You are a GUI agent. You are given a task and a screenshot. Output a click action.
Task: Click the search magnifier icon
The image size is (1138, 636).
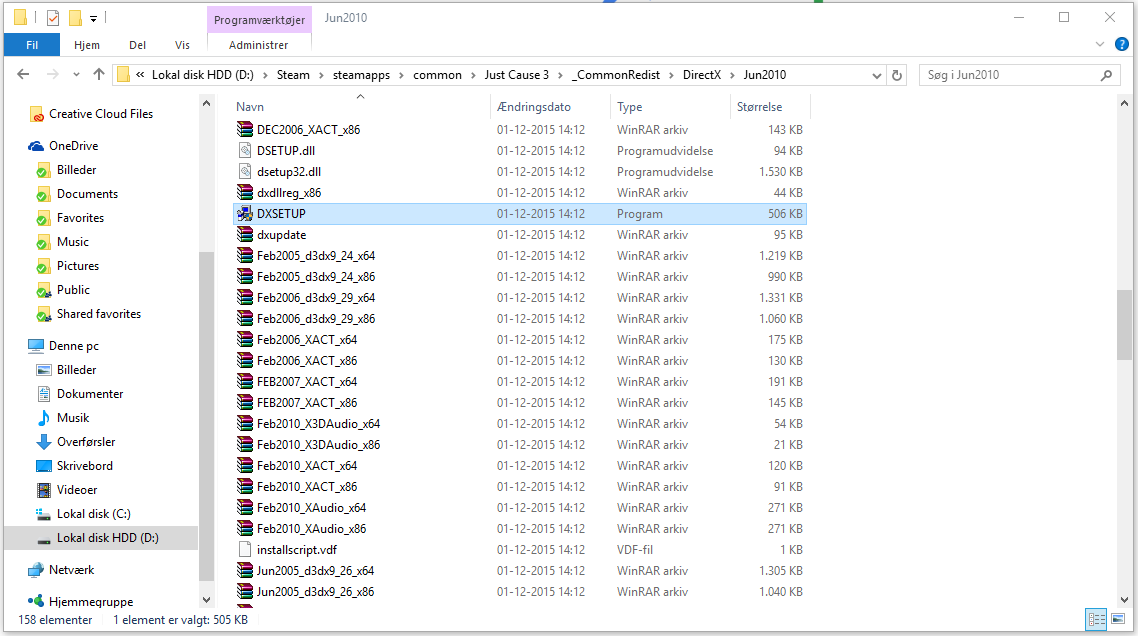[x=1106, y=75]
